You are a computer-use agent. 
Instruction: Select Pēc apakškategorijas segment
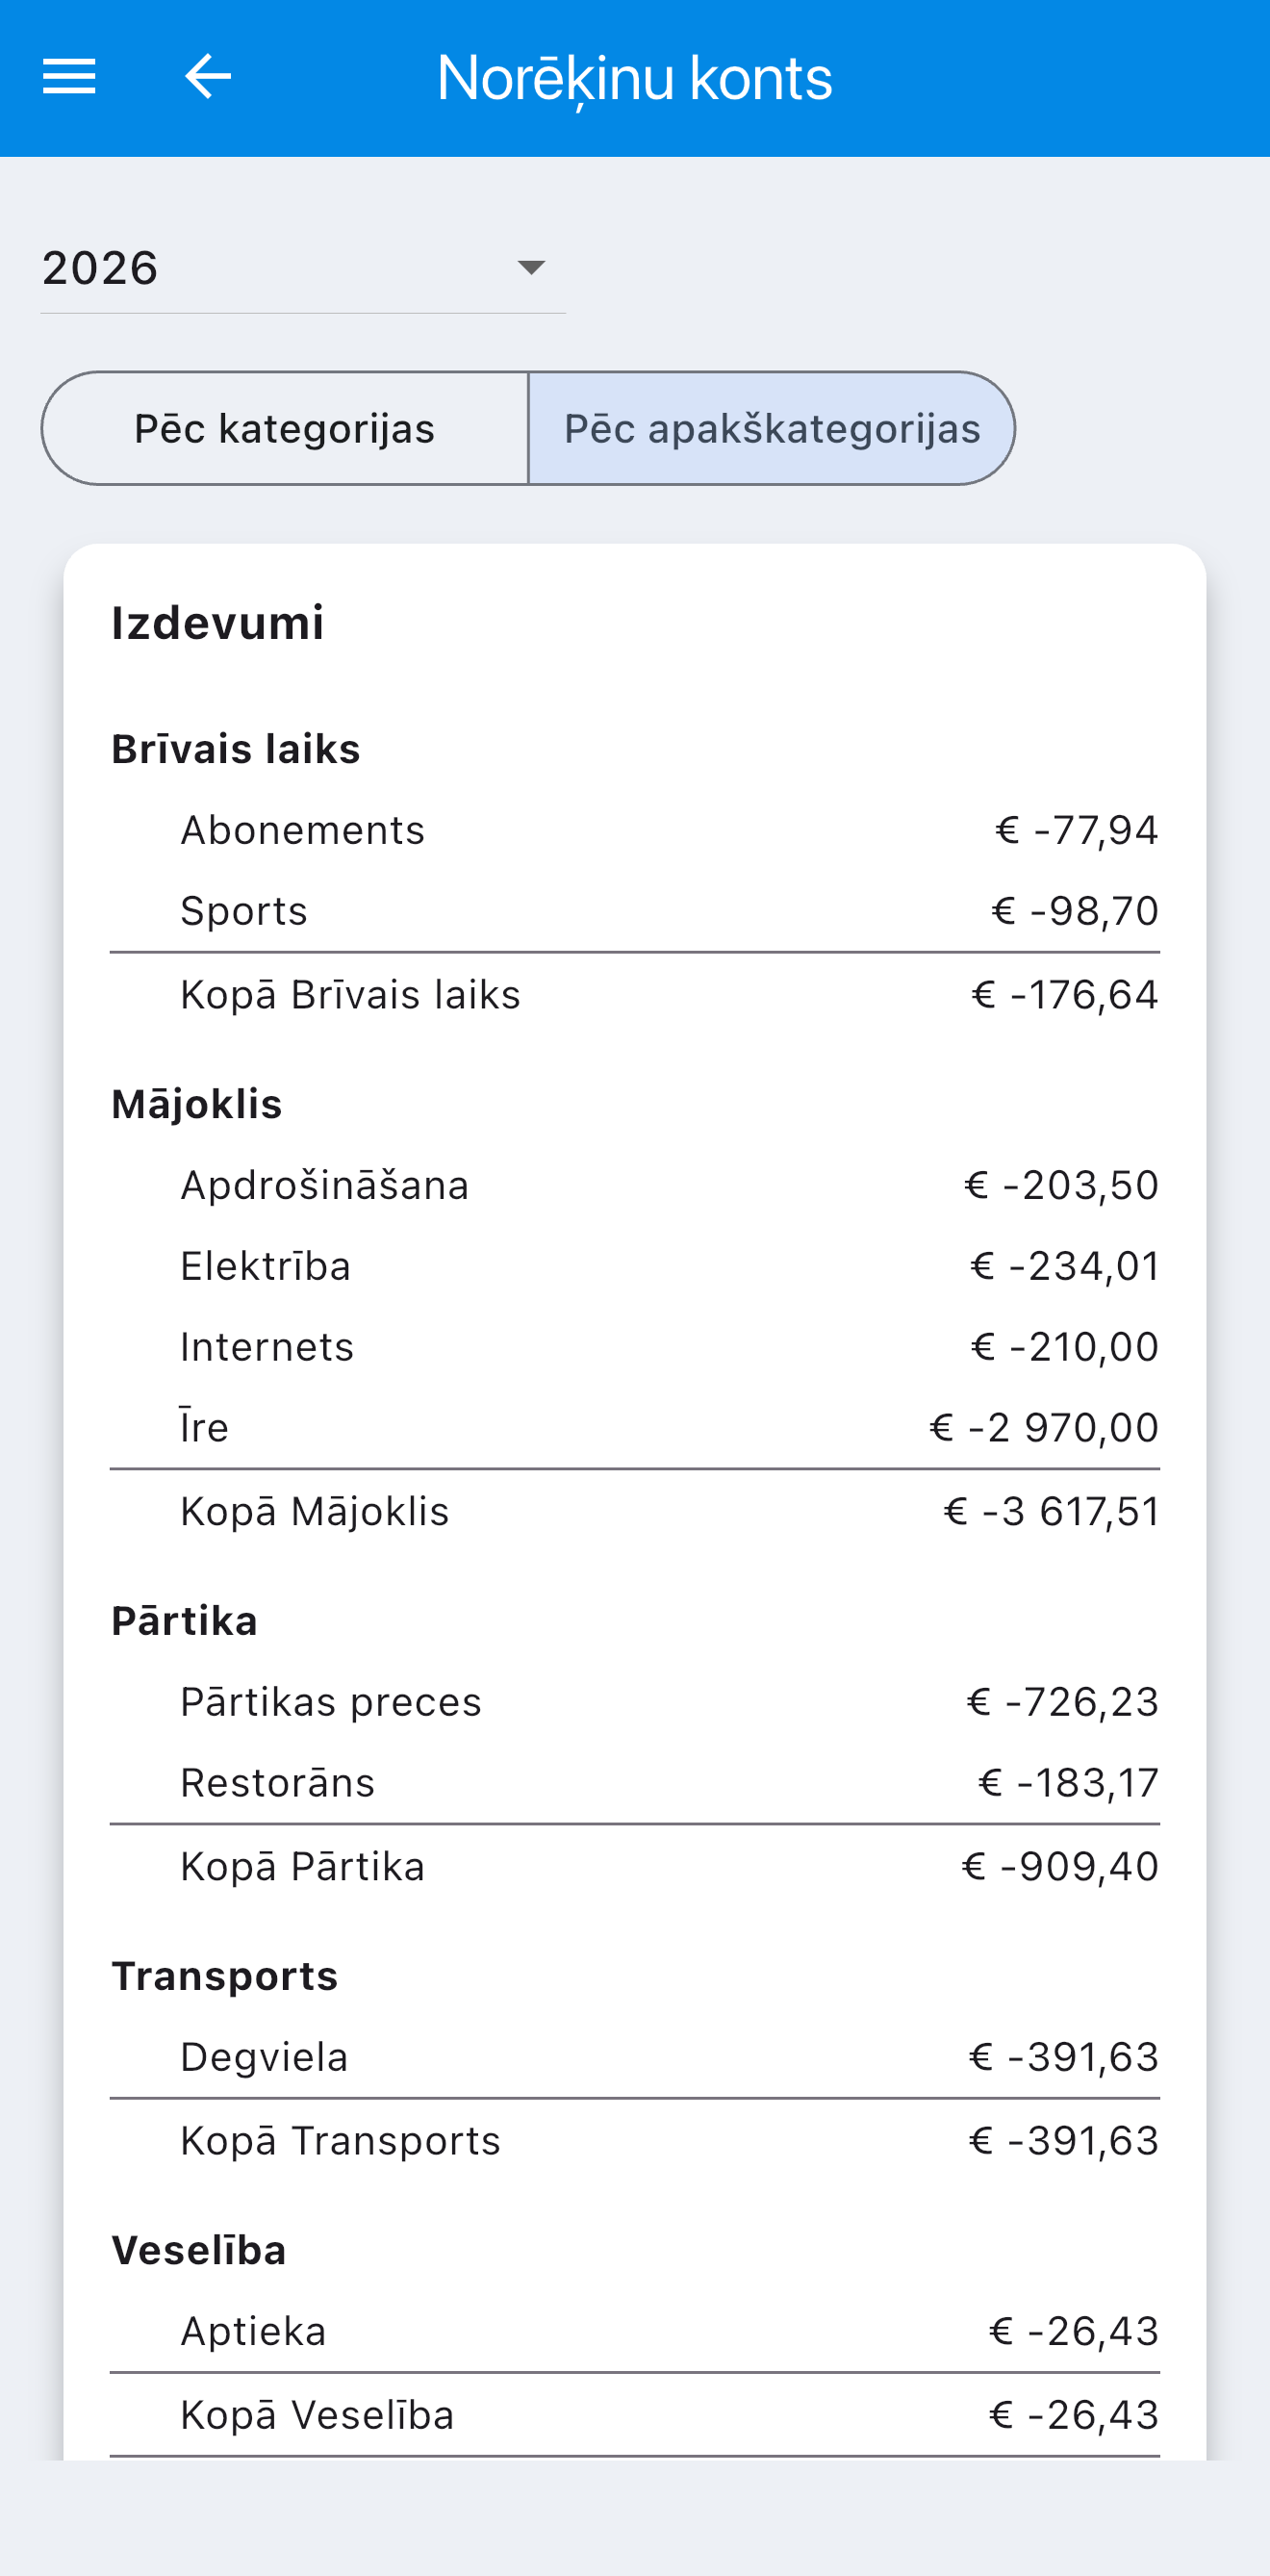[x=771, y=429]
